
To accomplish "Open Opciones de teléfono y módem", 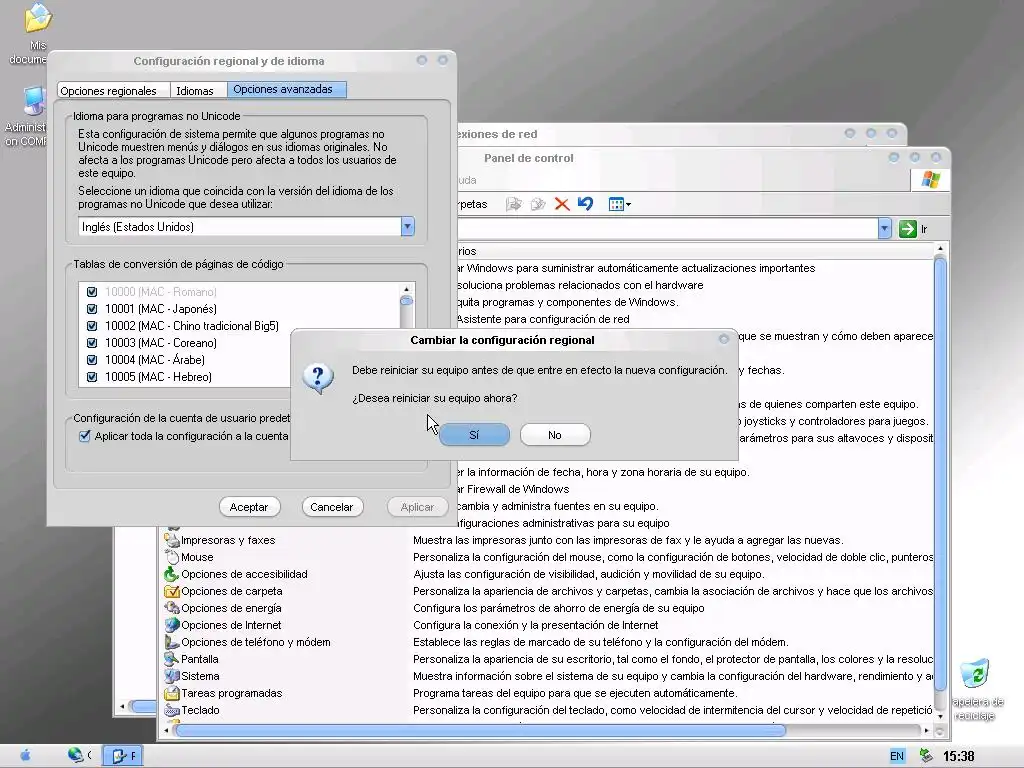I will (248, 642).
